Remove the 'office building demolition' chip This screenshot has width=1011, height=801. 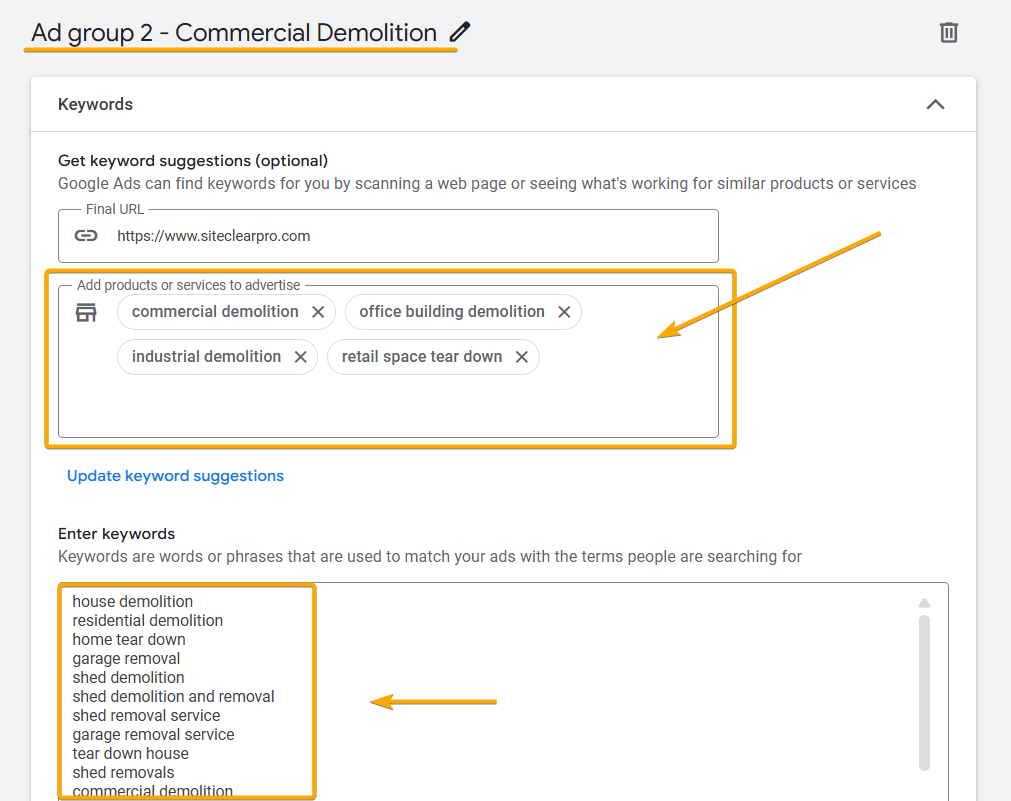(x=565, y=311)
